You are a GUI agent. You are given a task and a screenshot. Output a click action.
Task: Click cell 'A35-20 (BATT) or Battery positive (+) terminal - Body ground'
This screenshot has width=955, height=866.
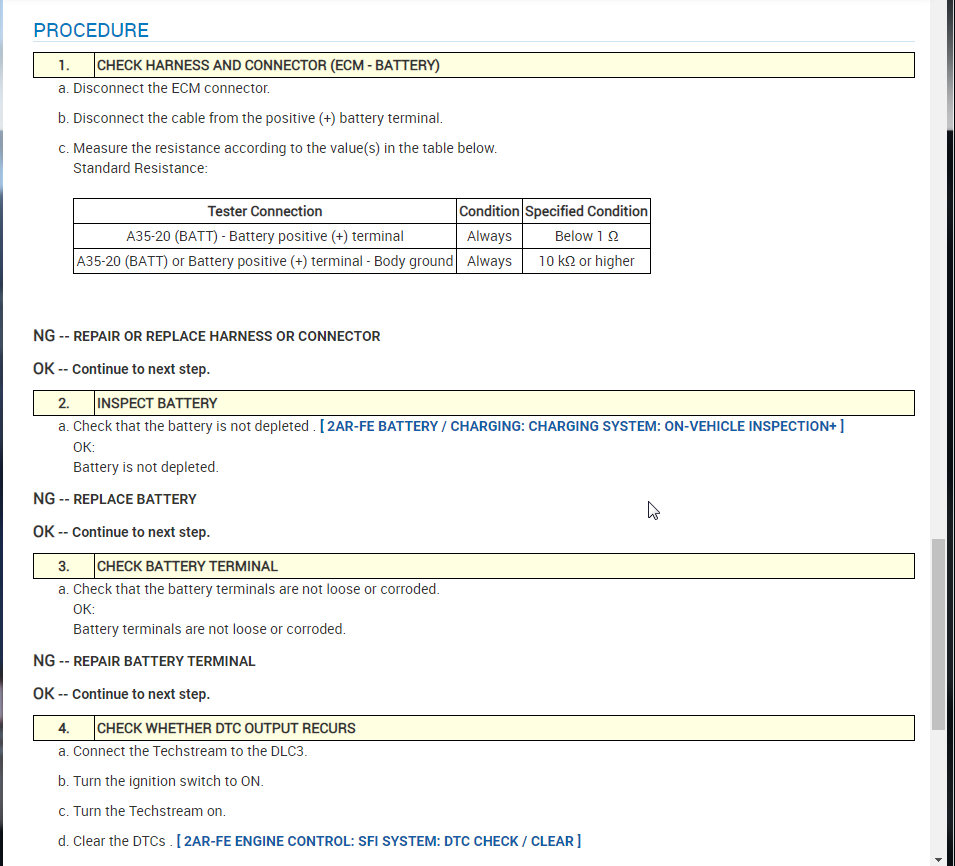pyautogui.click(x=265, y=261)
